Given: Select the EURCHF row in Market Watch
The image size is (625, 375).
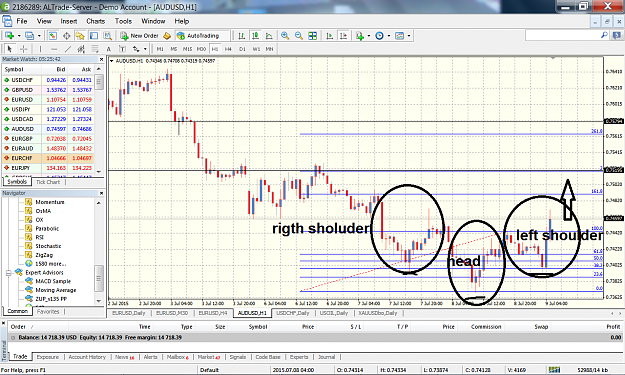Looking at the screenshot, I should click(x=49, y=158).
